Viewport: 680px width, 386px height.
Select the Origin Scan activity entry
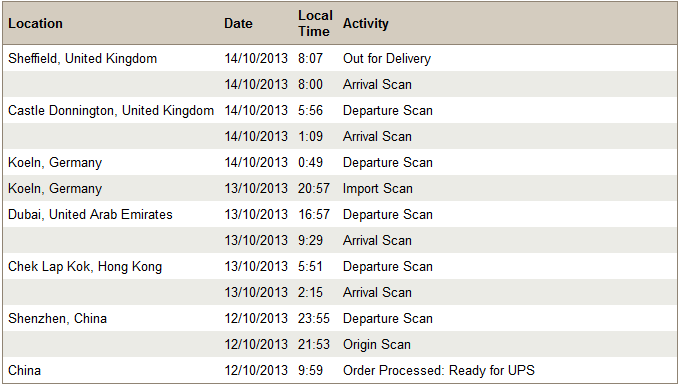377,344
